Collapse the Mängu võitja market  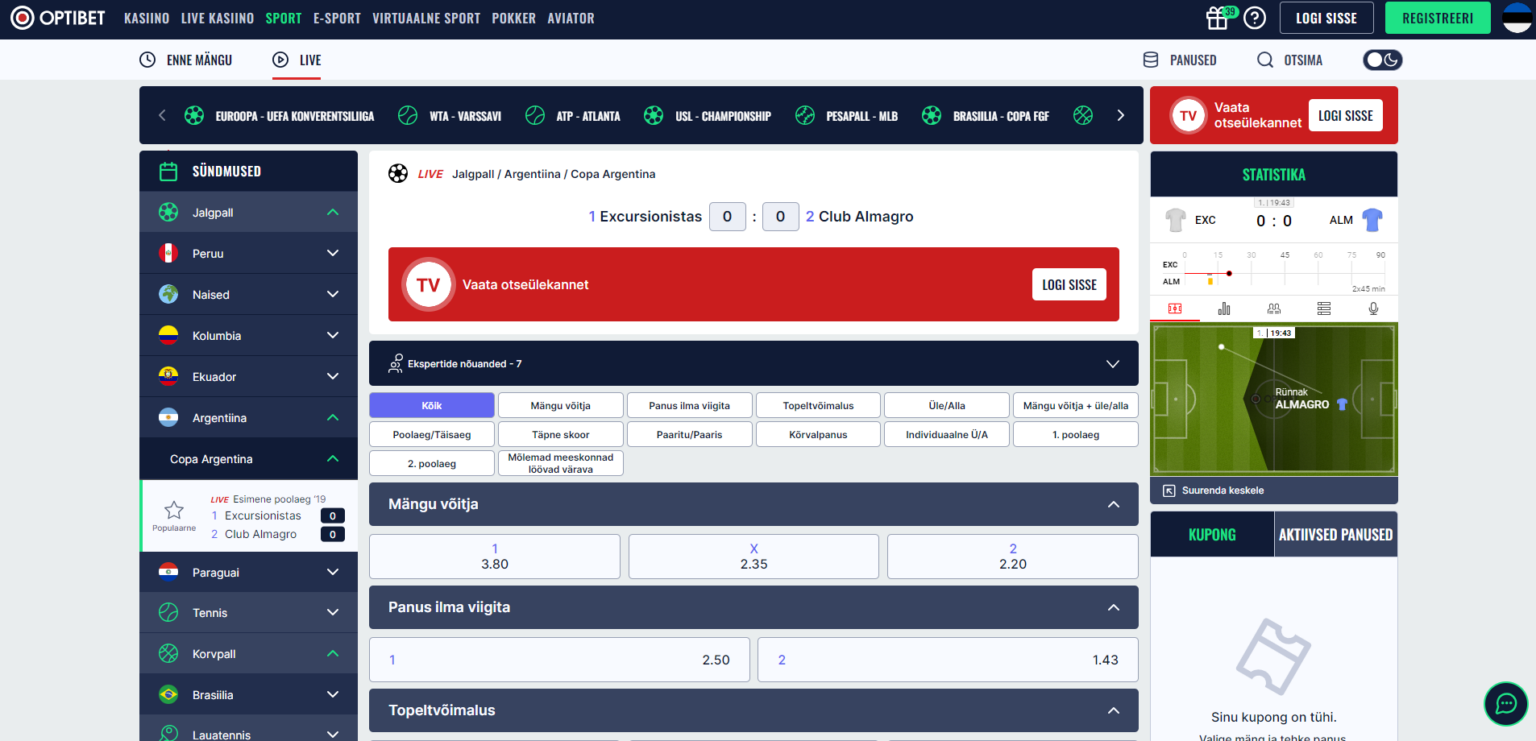click(x=1113, y=504)
